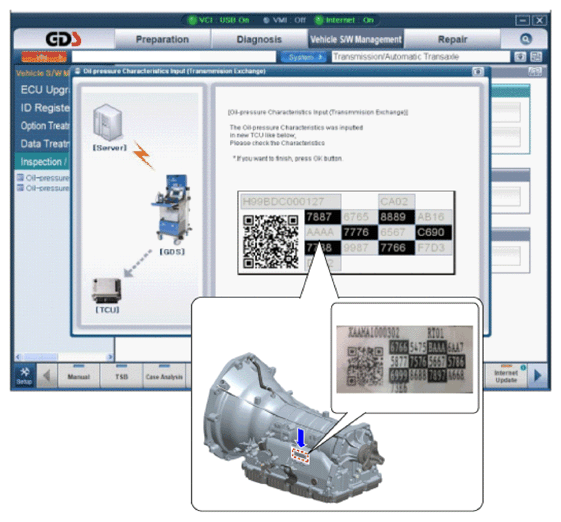Click the sidebar horizontal scrollbar

(64, 357)
